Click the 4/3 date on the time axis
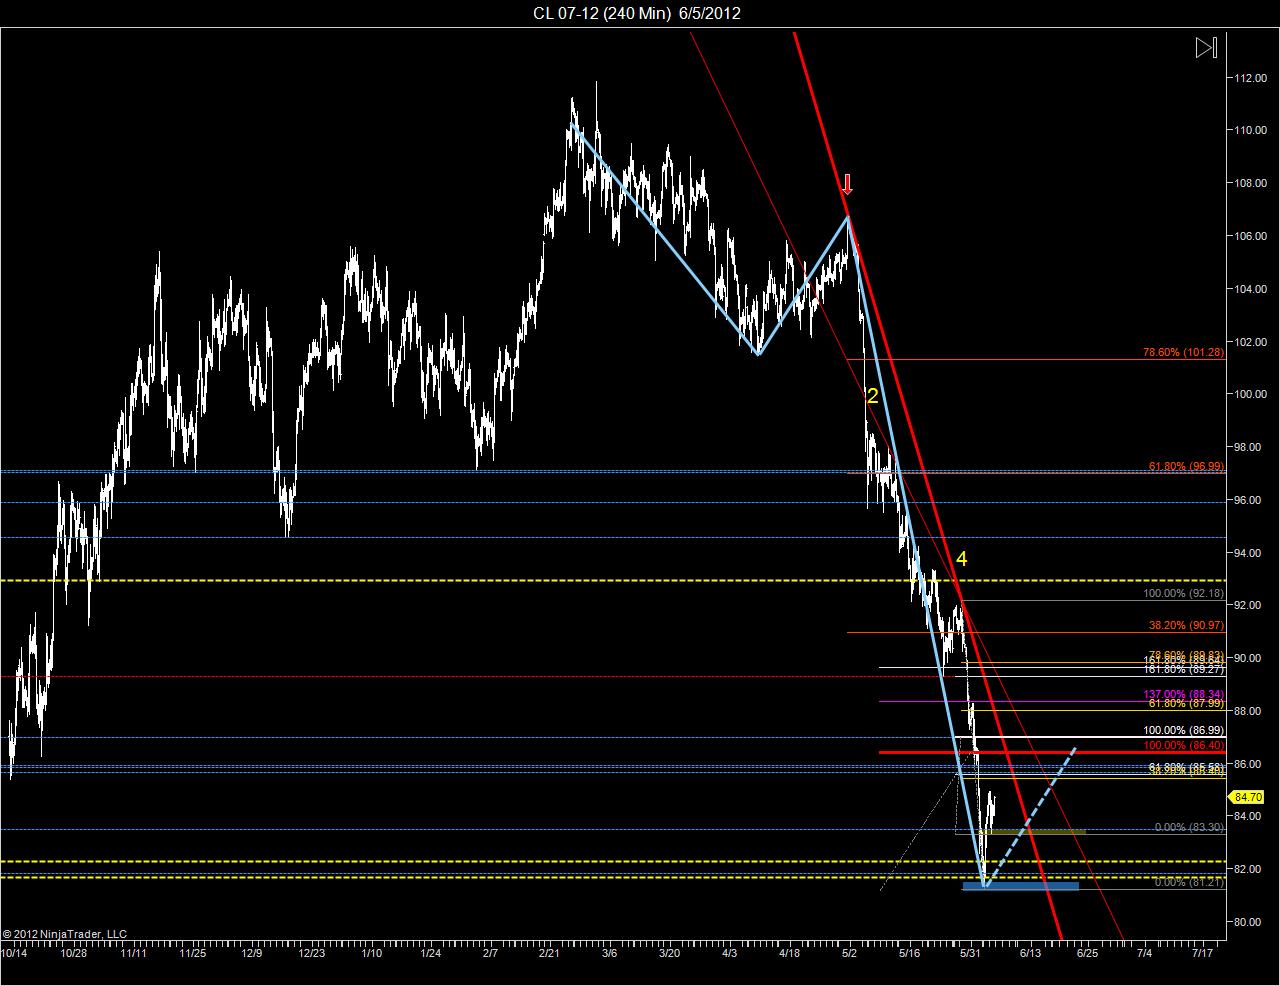 (x=729, y=953)
